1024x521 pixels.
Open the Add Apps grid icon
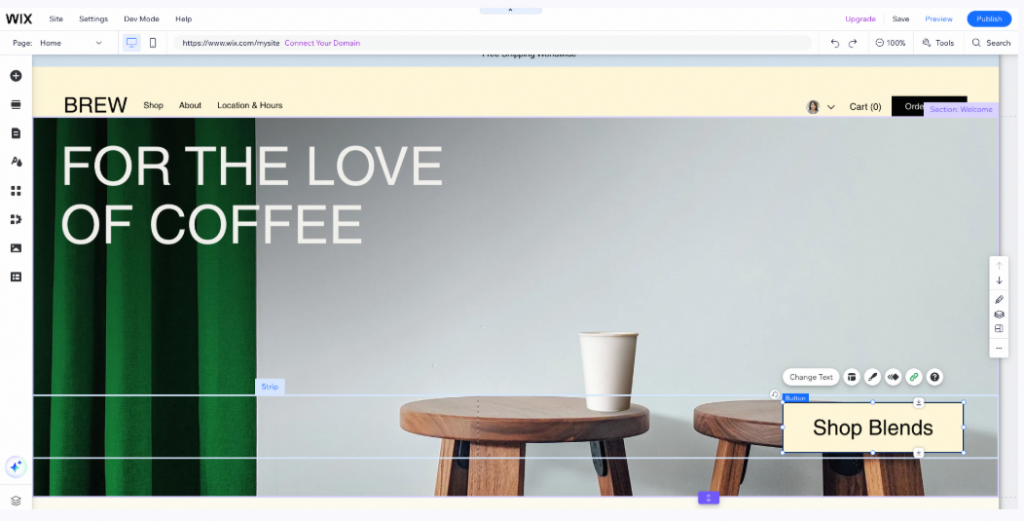pos(16,191)
